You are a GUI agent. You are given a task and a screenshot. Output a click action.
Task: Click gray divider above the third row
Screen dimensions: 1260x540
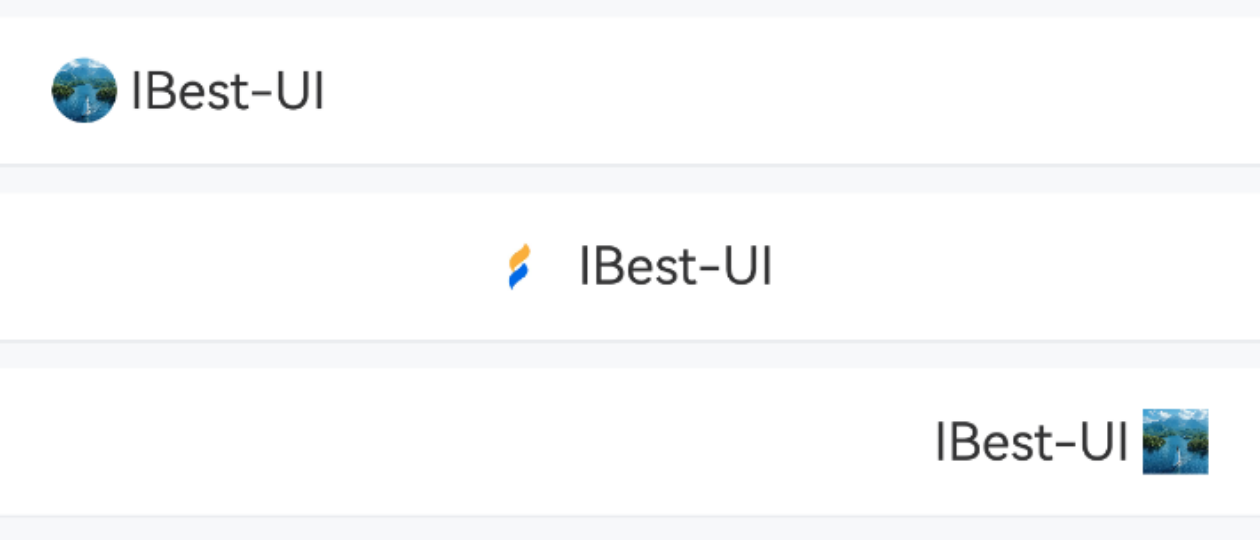click(630, 354)
